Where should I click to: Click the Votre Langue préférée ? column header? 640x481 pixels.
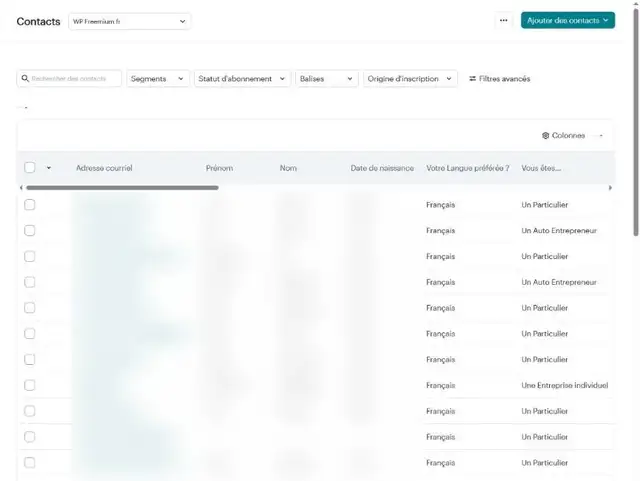[x=468, y=168]
